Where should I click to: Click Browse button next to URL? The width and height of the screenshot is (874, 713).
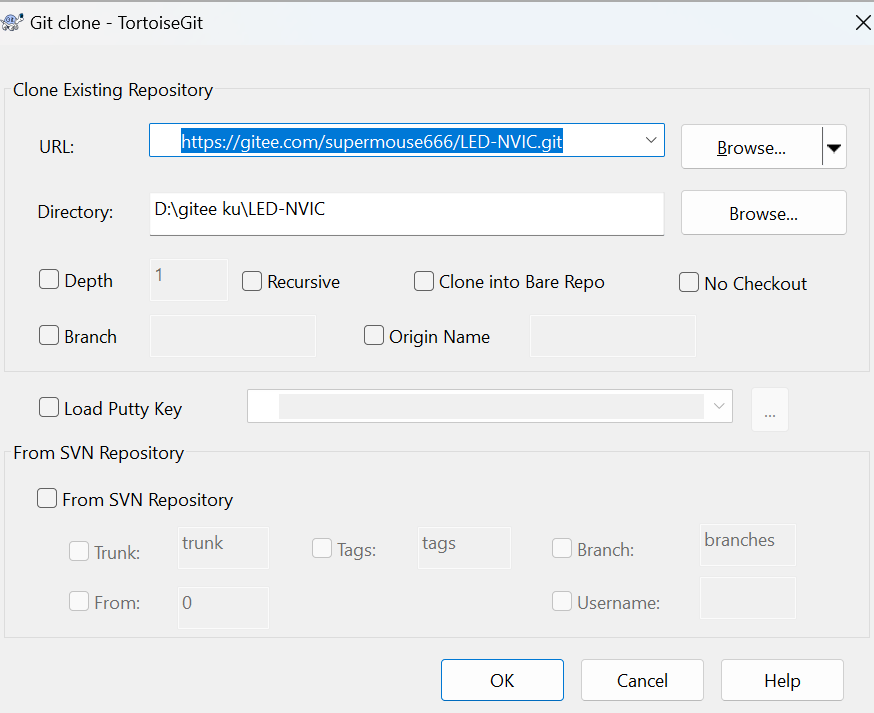tap(751, 147)
